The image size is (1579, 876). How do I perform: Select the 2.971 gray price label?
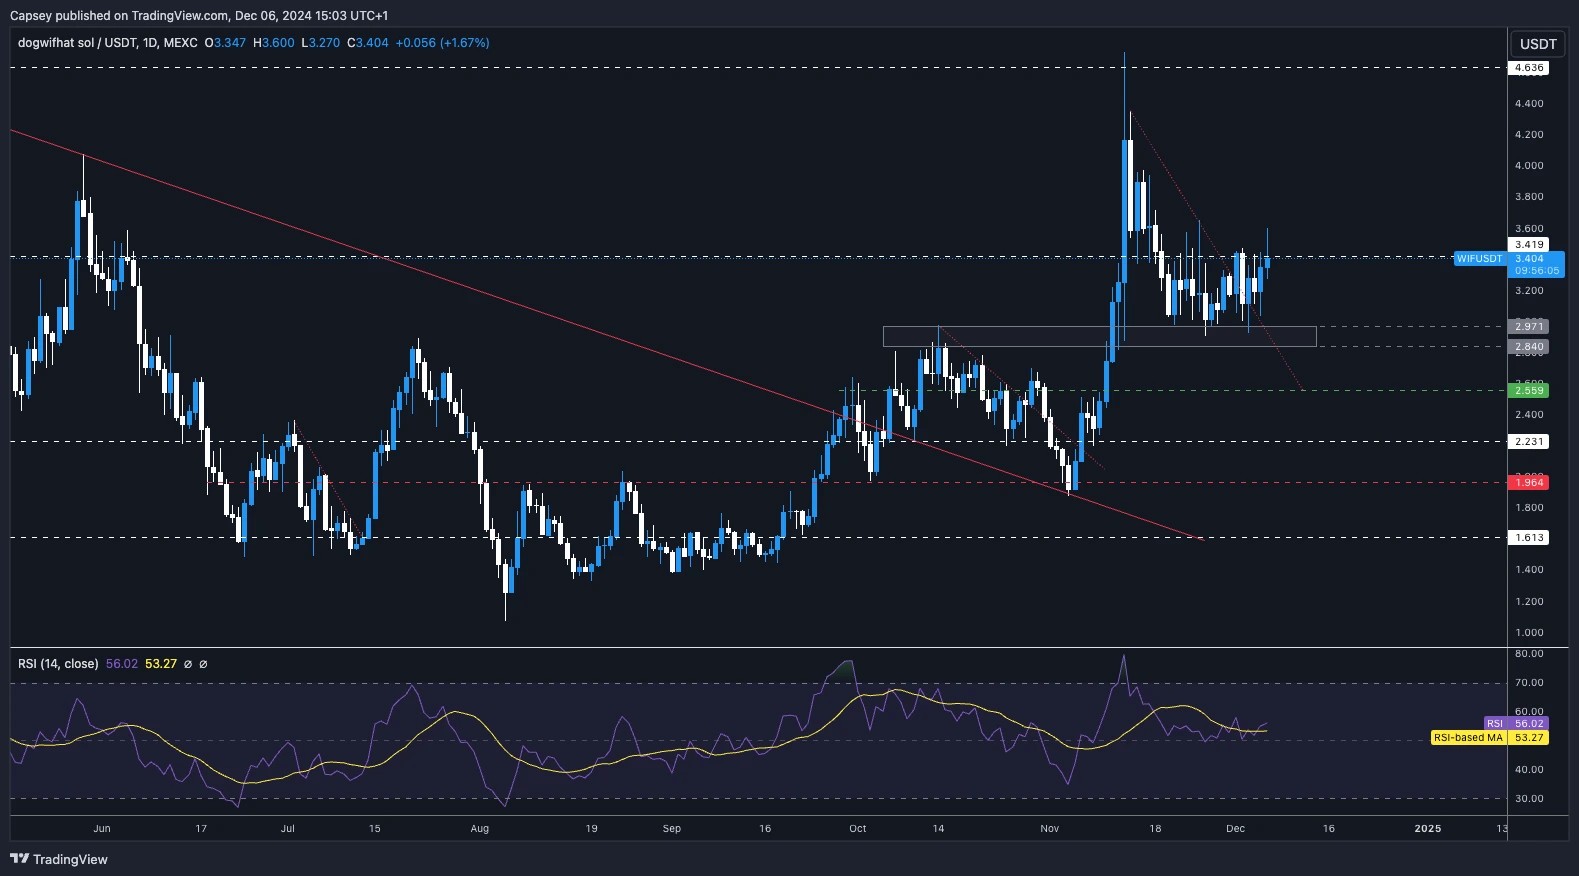1529,326
